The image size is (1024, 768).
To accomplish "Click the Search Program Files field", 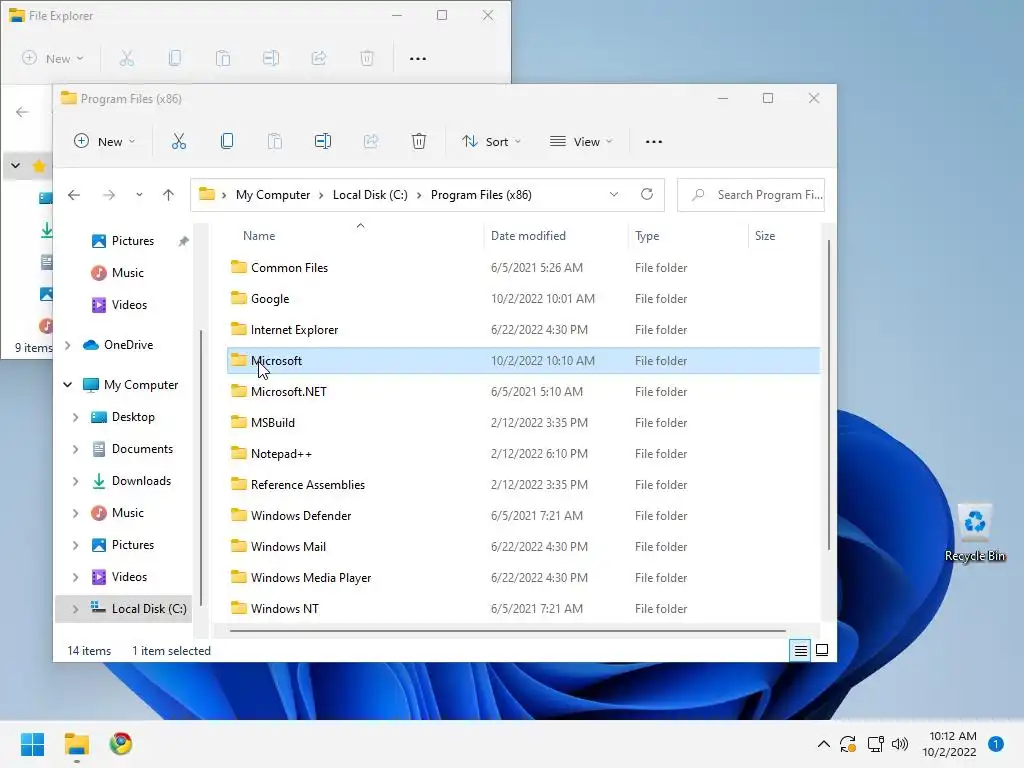I will click(x=751, y=195).
